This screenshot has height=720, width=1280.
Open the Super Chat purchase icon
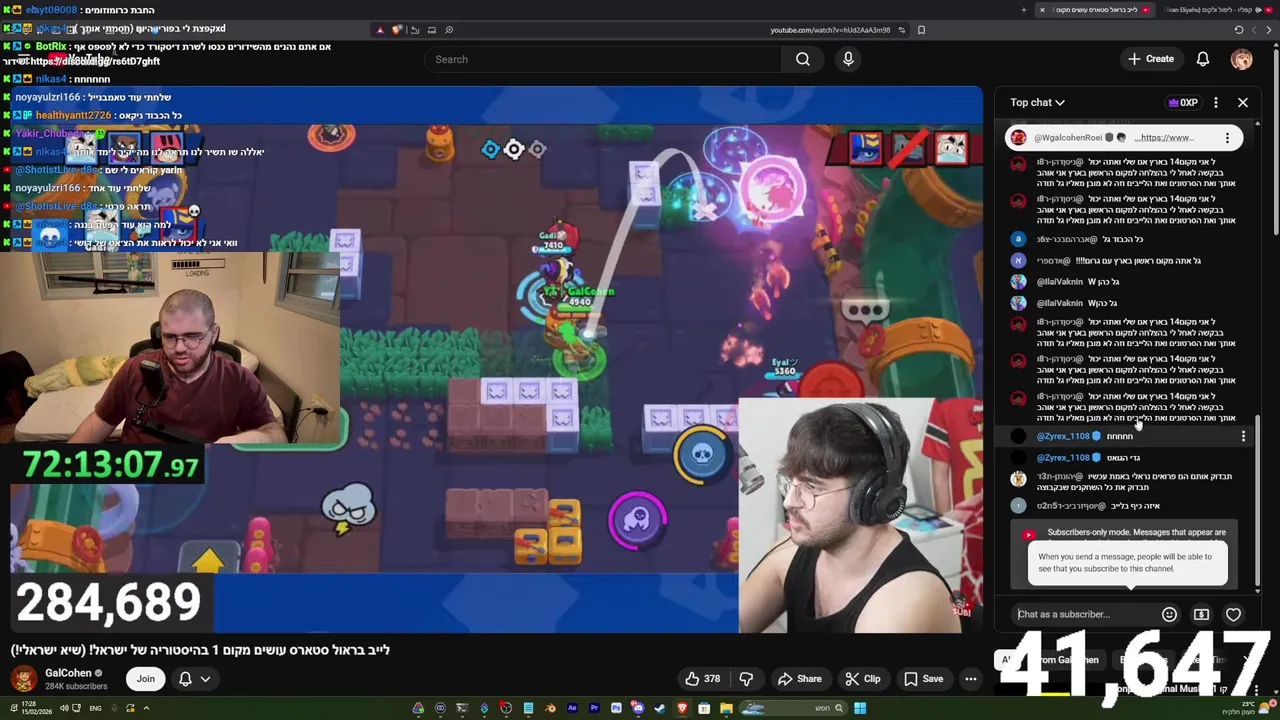point(1201,614)
